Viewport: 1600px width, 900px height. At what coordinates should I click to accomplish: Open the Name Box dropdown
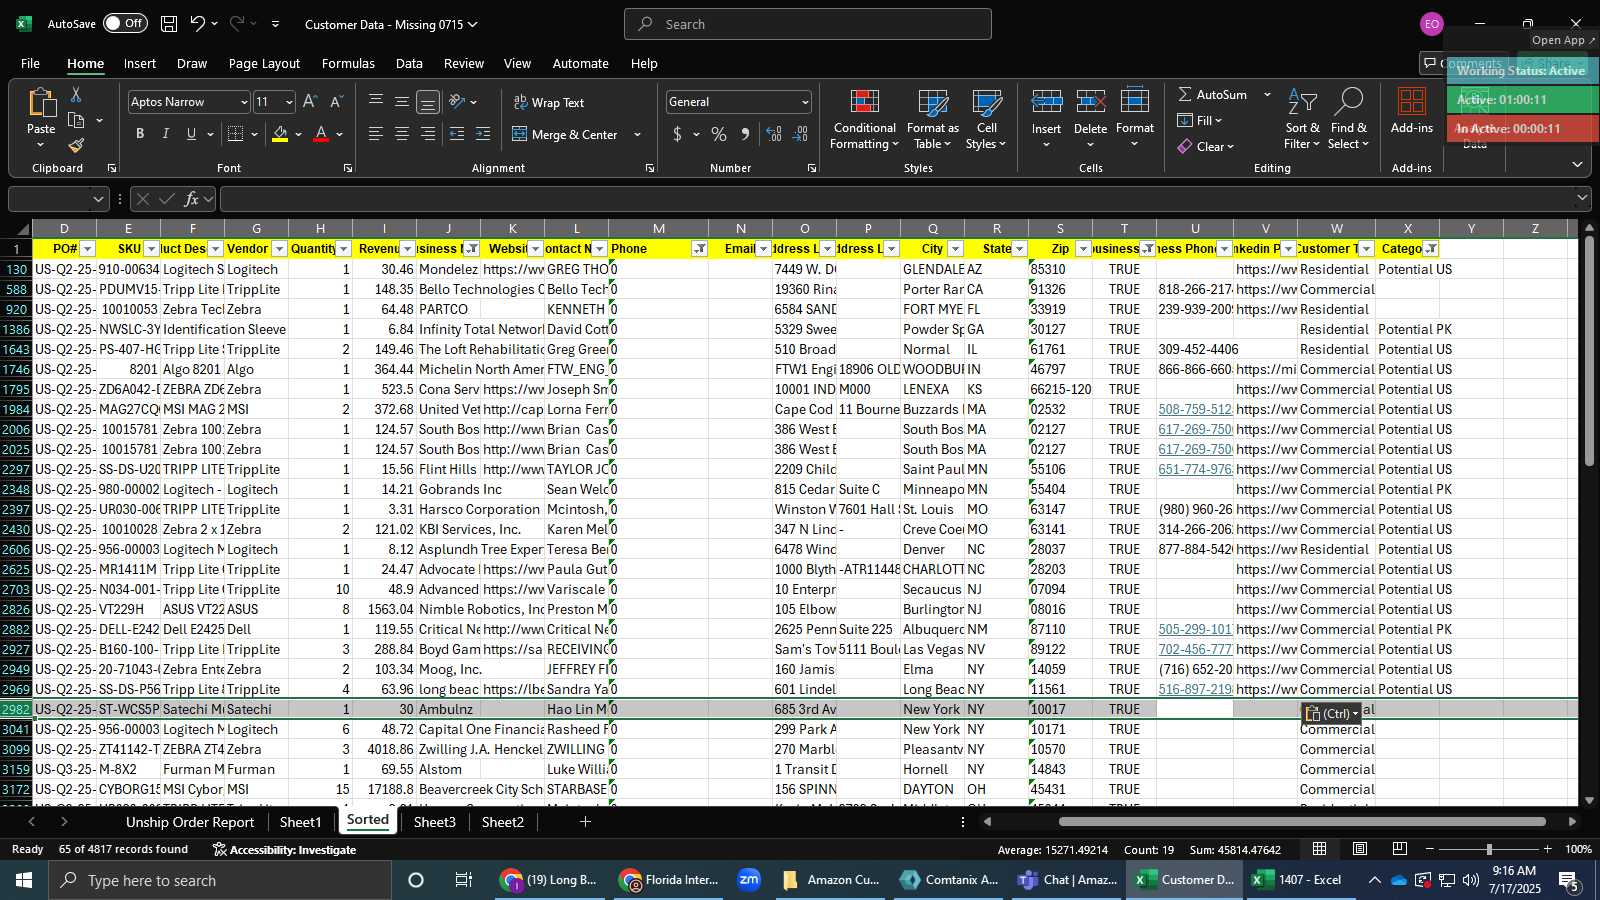click(97, 199)
